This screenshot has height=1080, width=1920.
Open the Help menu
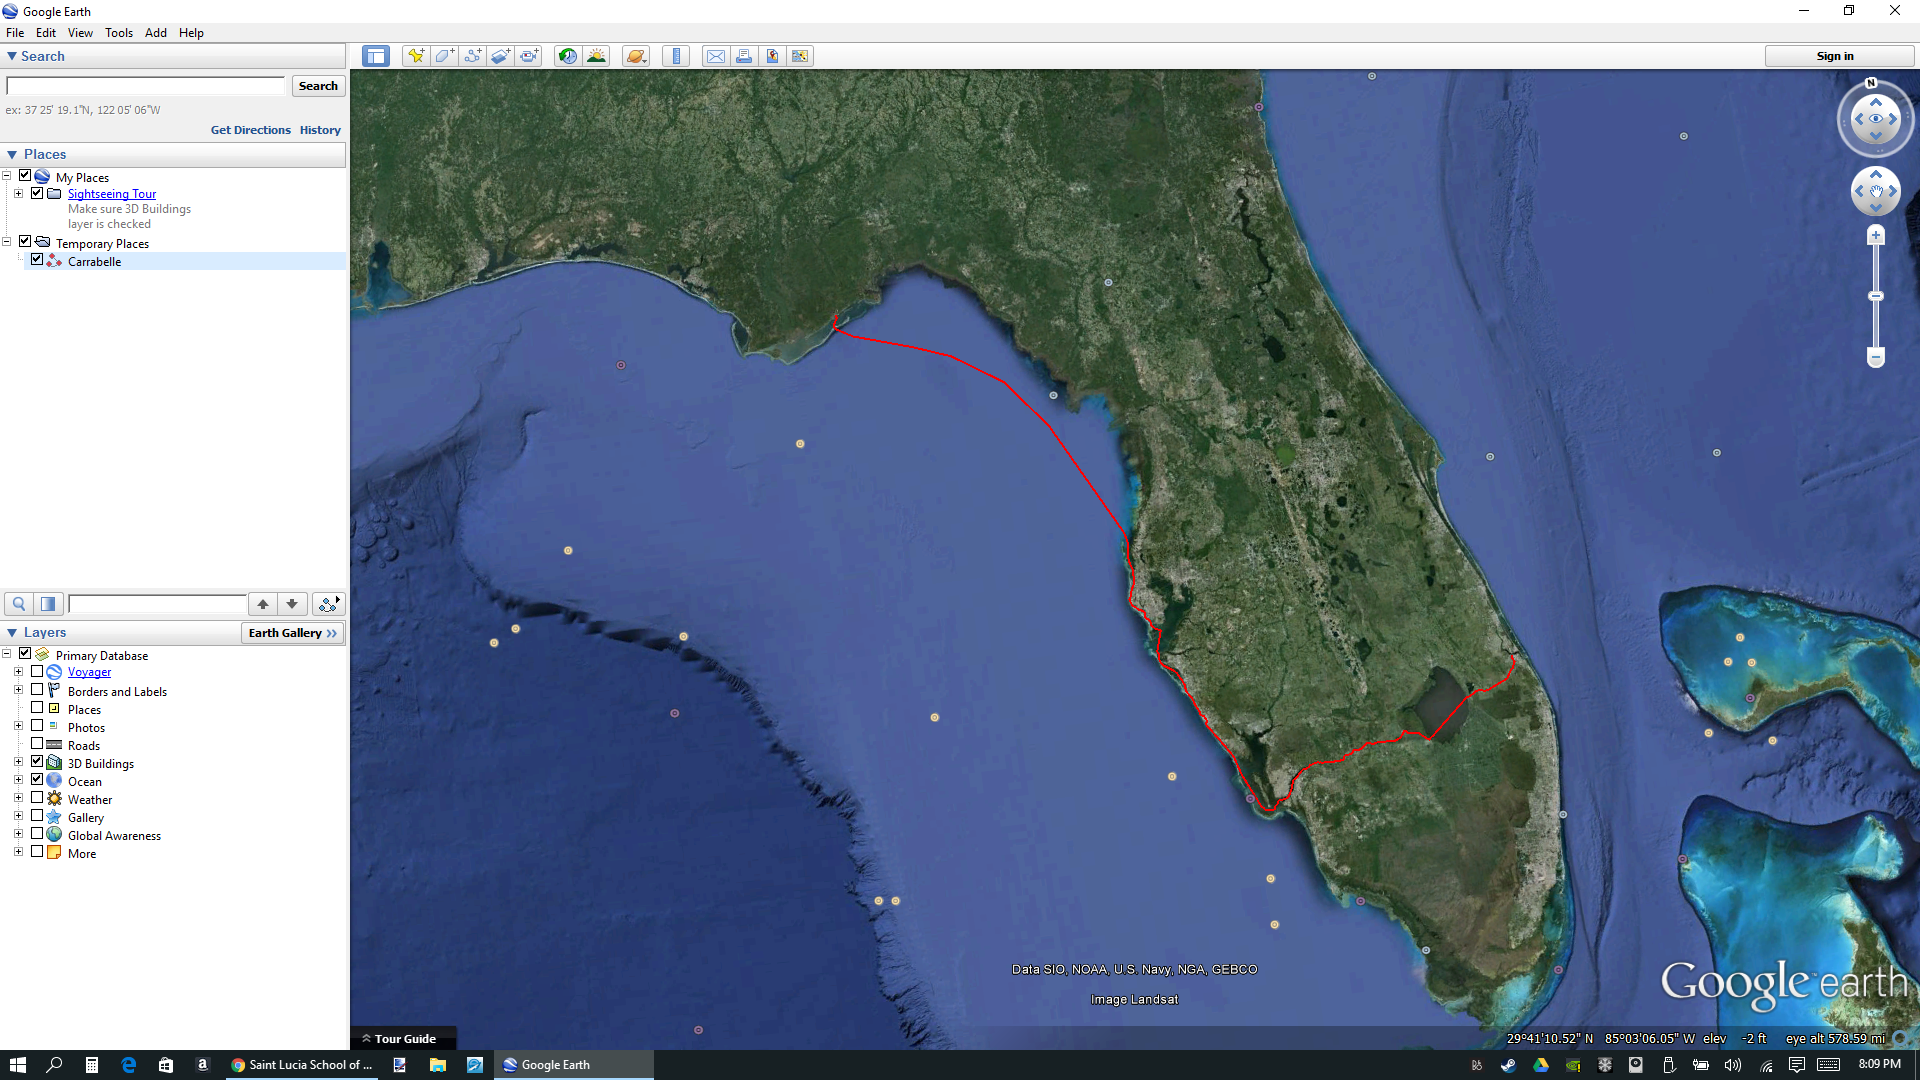pyautogui.click(x=191, y=32)
